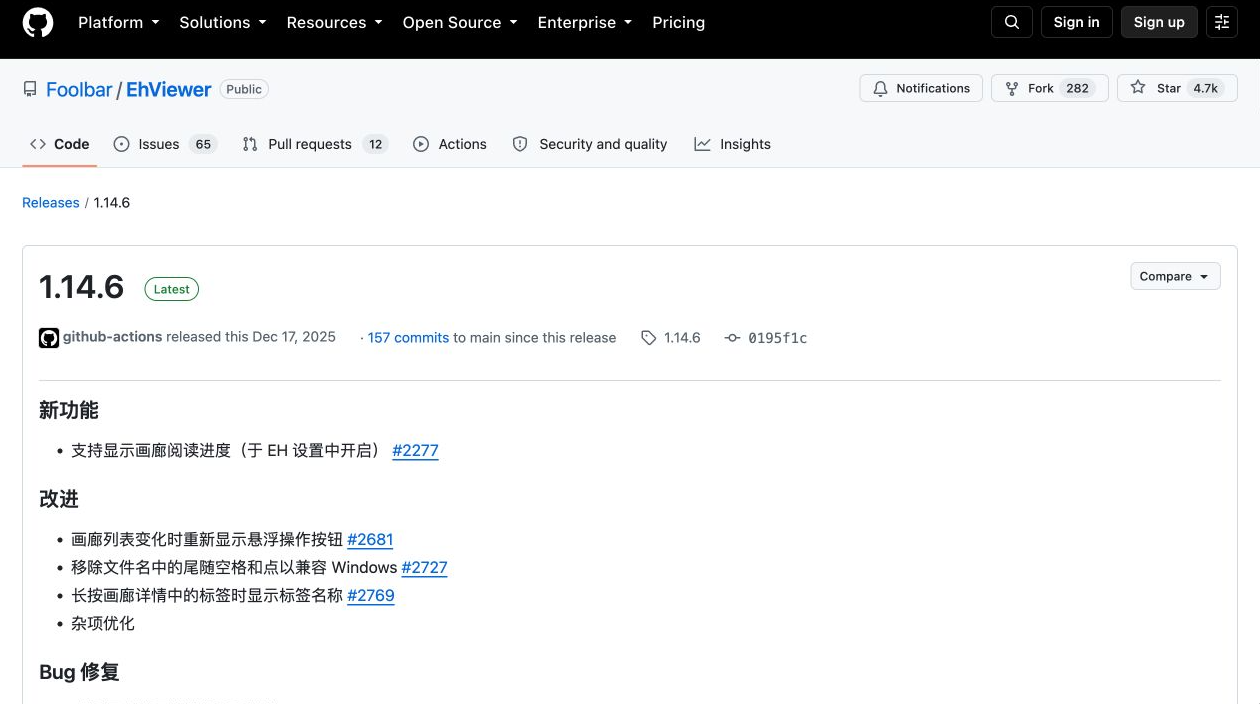Click the Latest release badge

171,289
